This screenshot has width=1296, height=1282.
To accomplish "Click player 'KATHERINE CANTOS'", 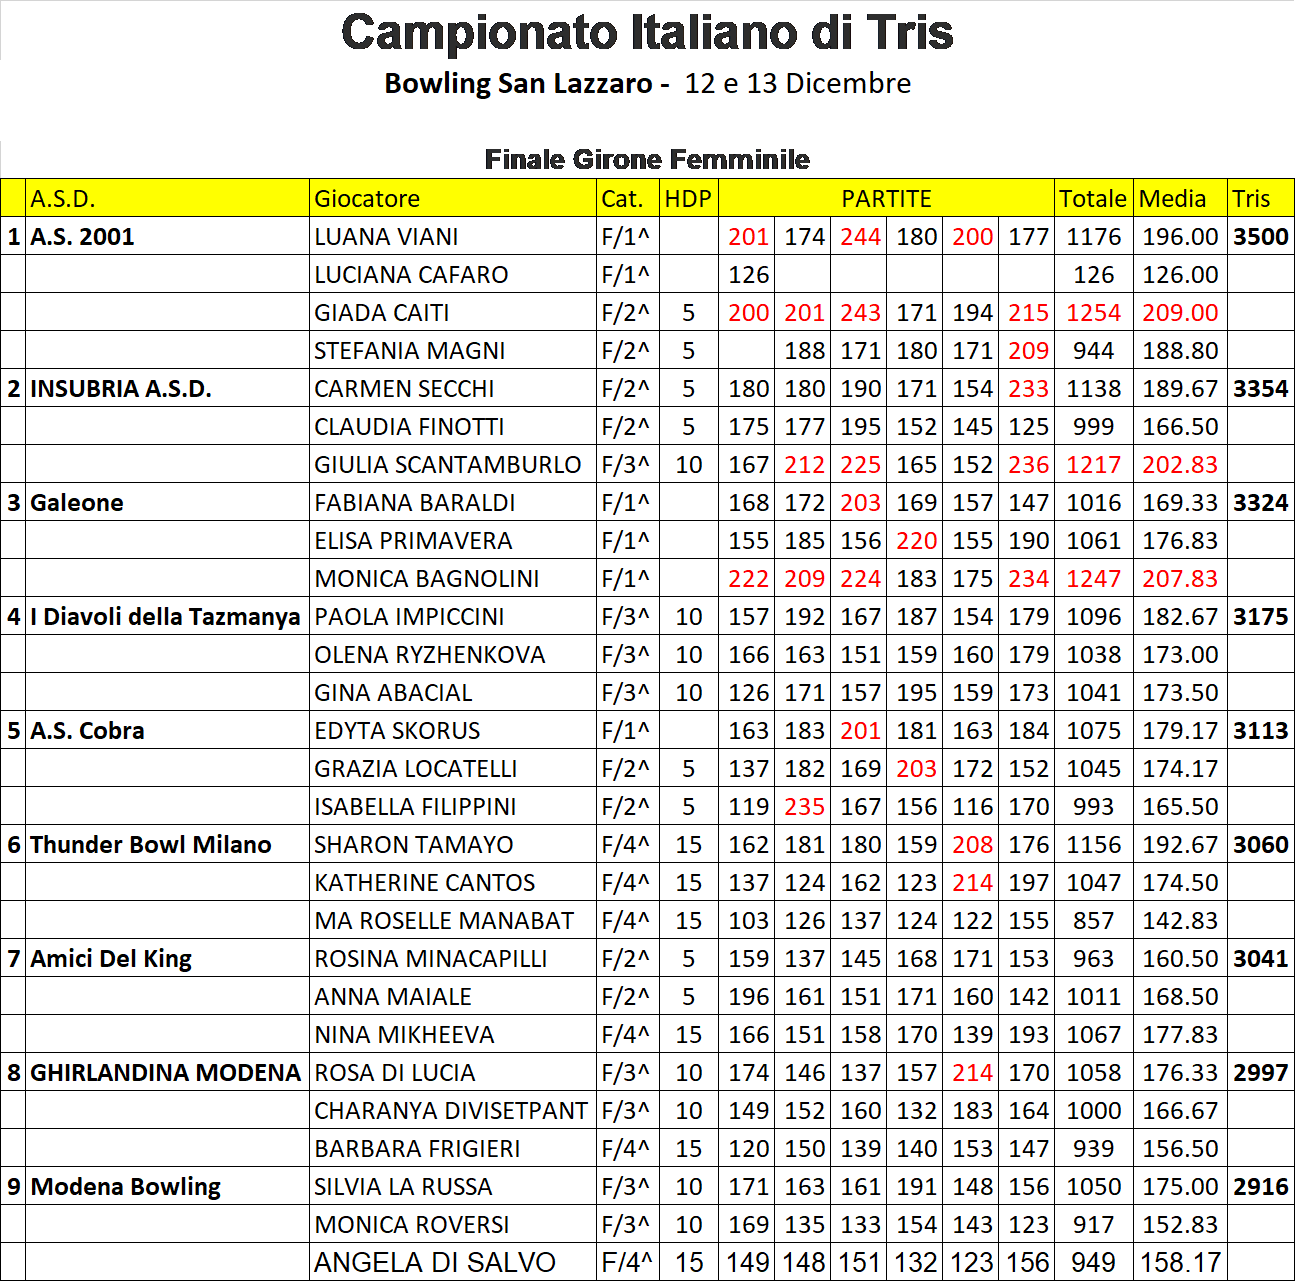I will 425,882.
